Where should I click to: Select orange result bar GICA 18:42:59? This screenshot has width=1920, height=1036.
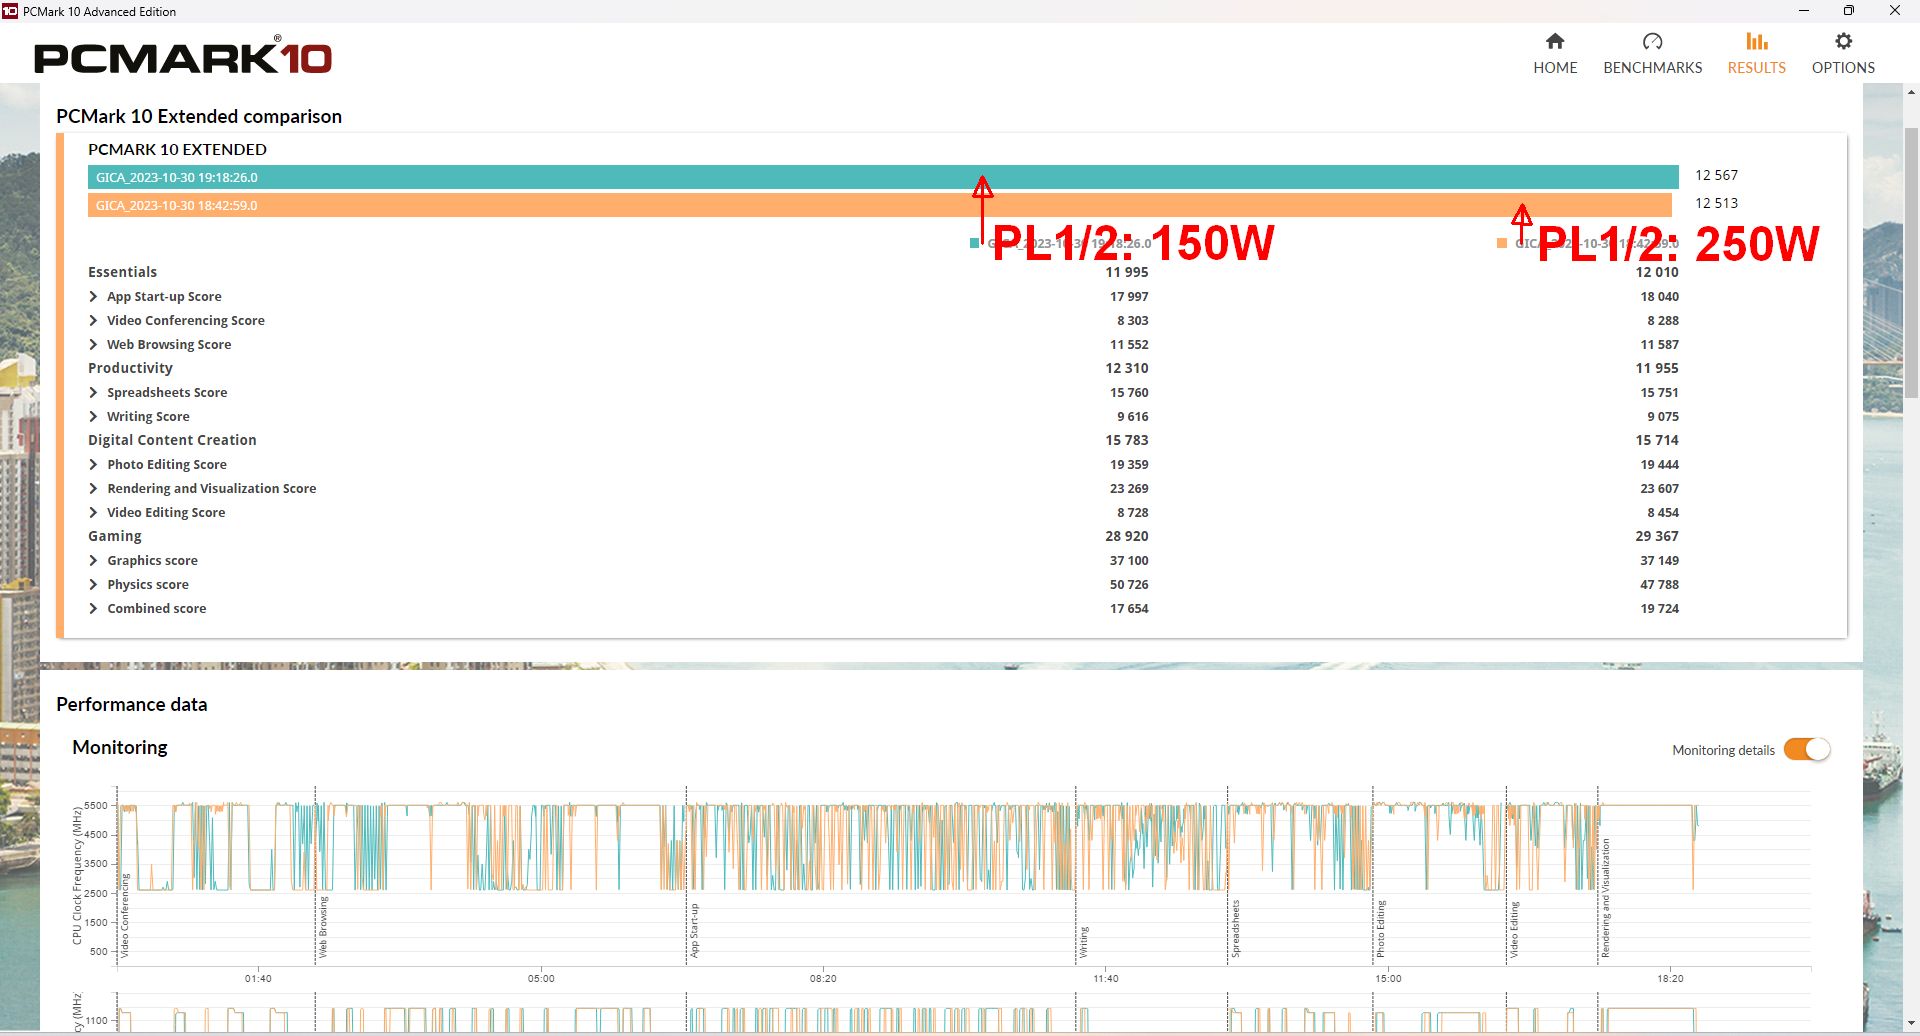pyautogui.click(x=880, y=205)
